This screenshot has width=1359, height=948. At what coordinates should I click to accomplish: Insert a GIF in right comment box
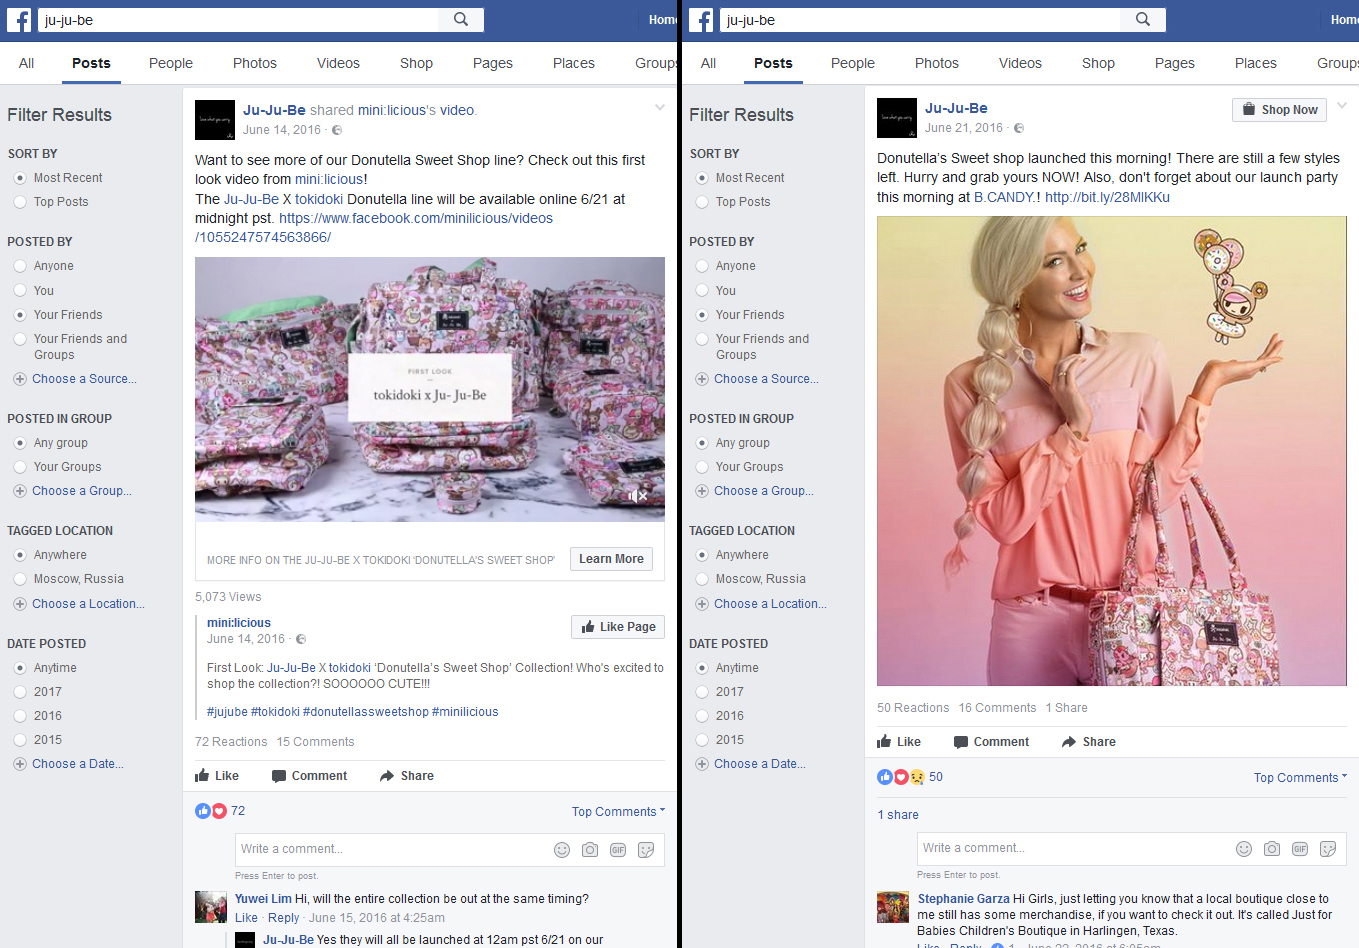[x=1300, y=849]
